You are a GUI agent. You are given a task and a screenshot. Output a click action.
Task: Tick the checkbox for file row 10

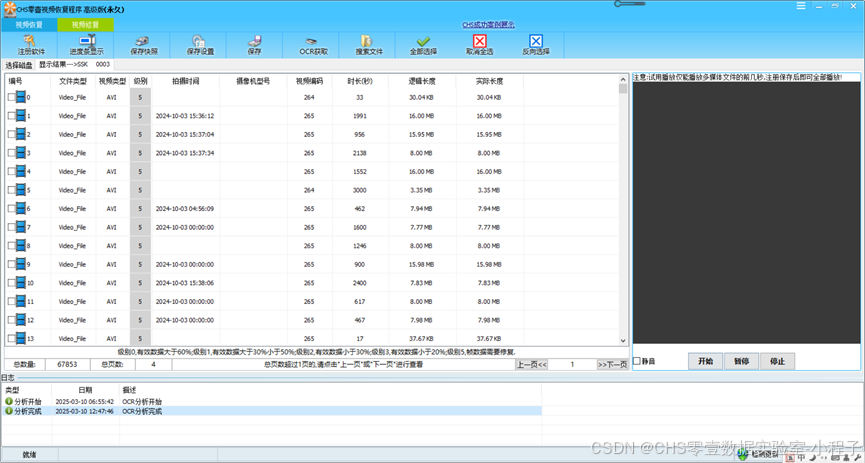pos(12,283)
